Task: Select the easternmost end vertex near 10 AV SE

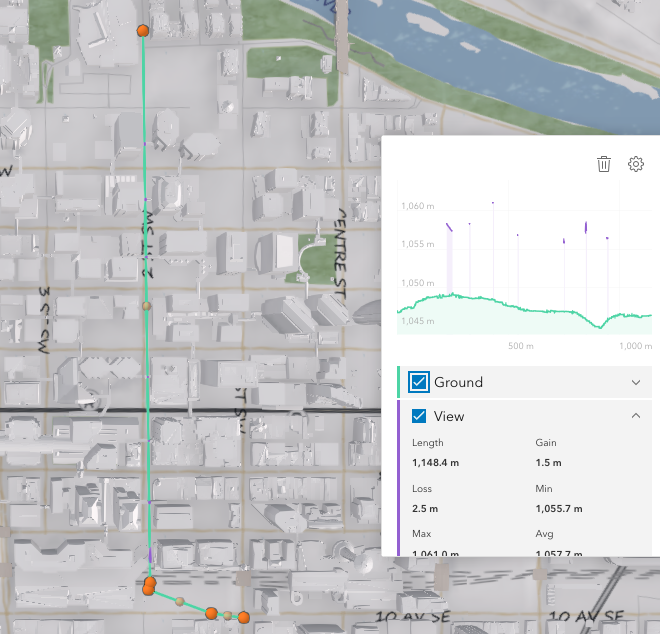Action: [243, 618]
